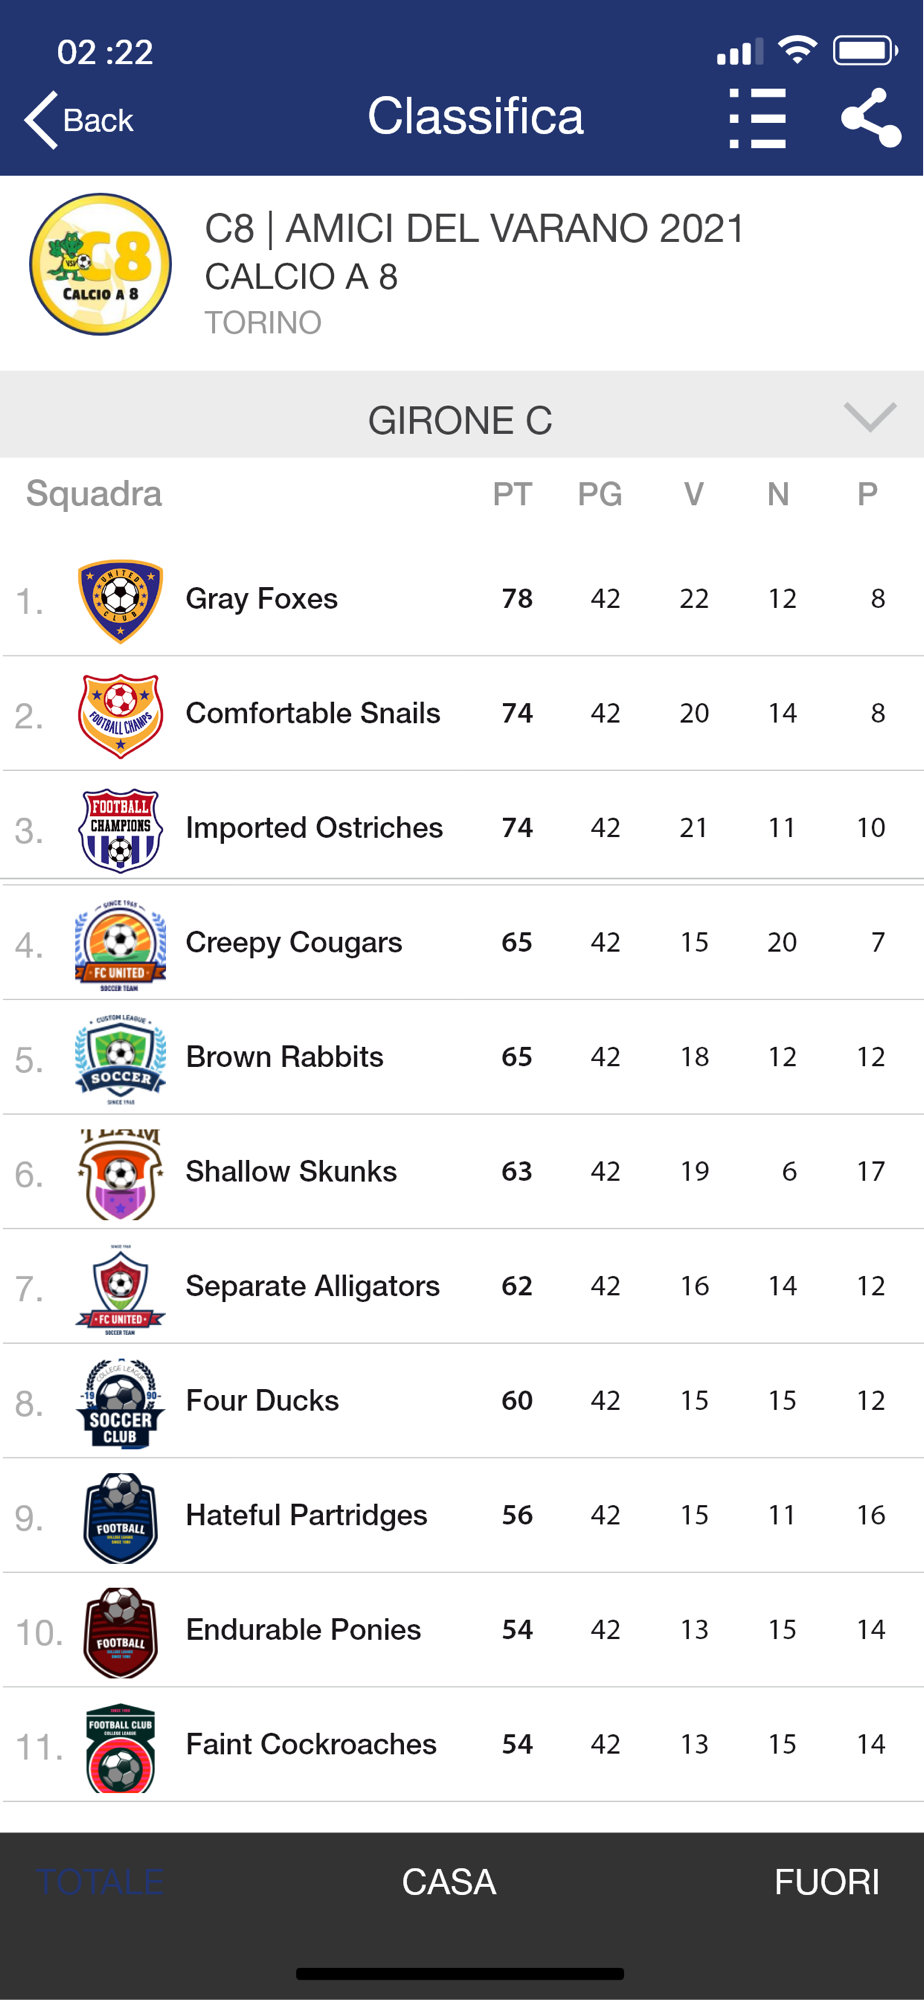Sort by the PT column header
This screenshot has width=924, height=2000.
tap(512, 494)
